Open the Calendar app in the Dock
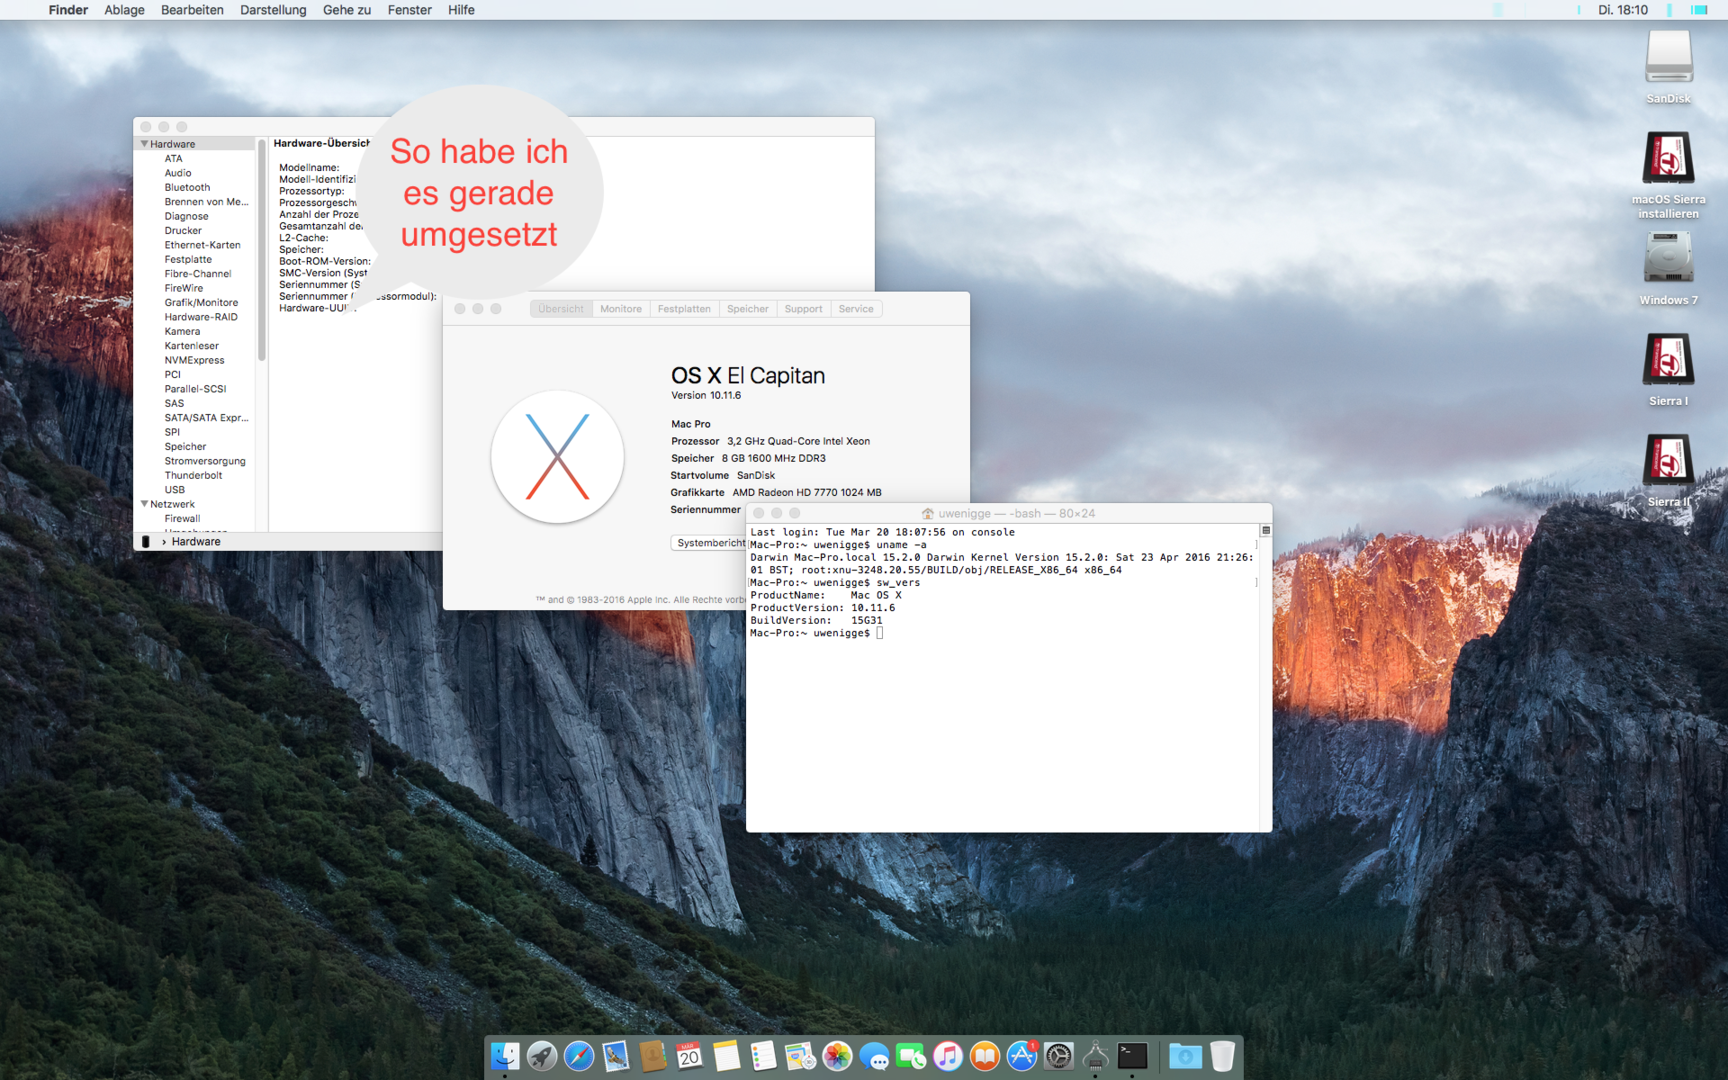 (690, 1056)
